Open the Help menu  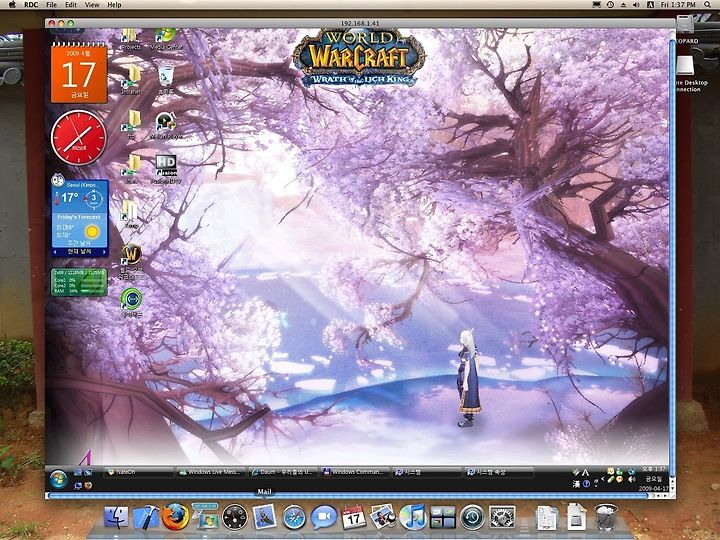[114, 5]
